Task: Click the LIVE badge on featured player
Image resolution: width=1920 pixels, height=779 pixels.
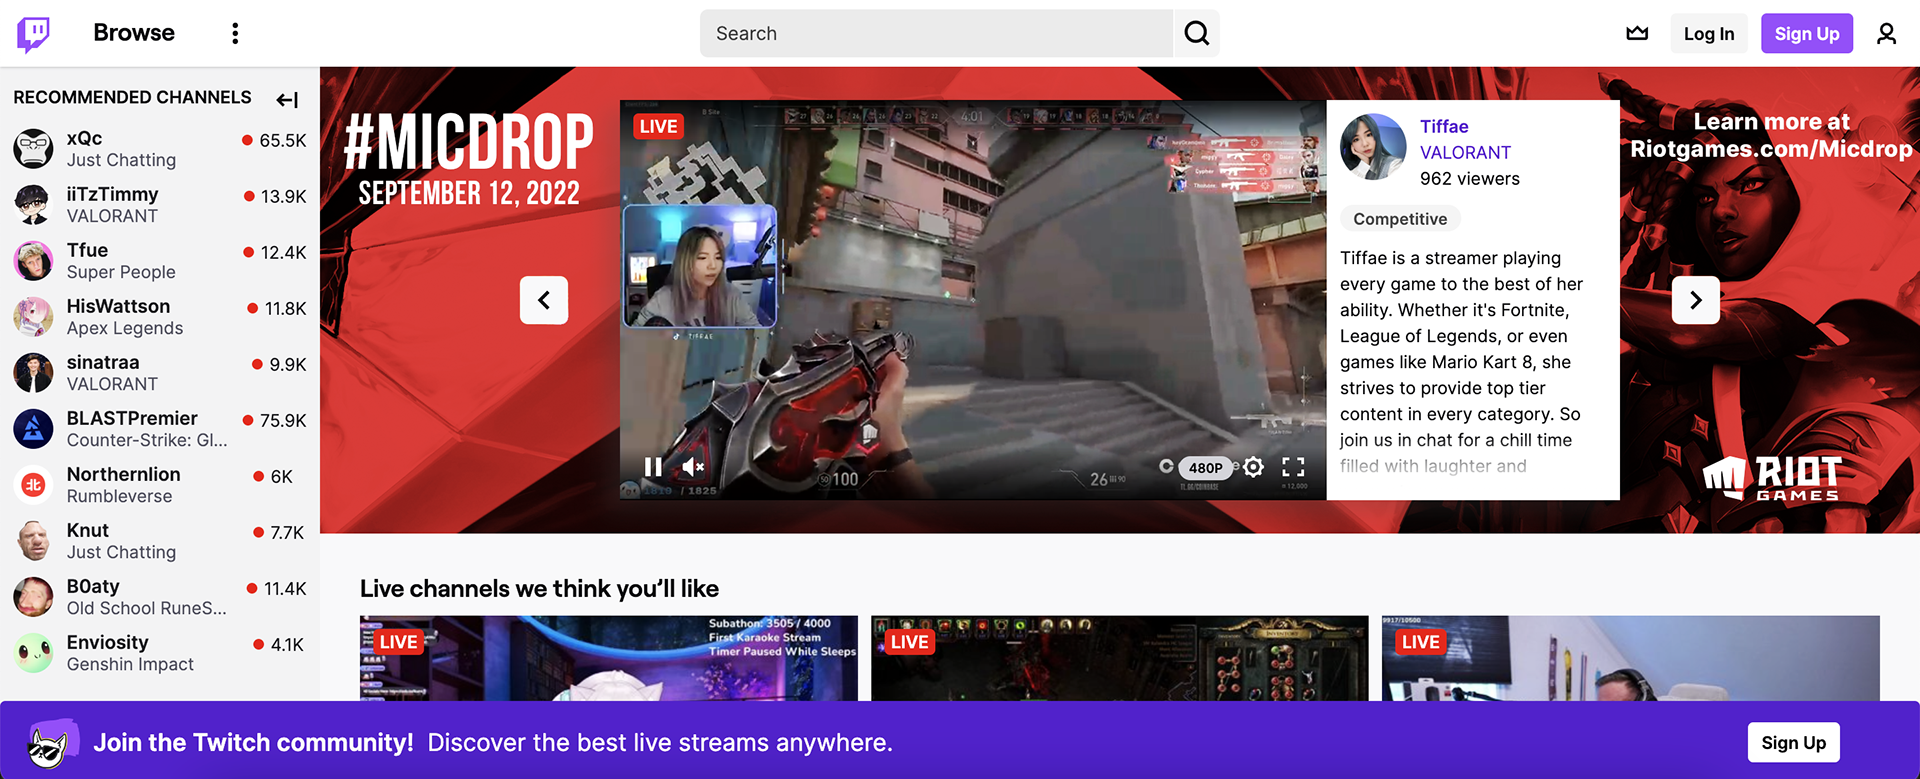Action: (658, 127)
